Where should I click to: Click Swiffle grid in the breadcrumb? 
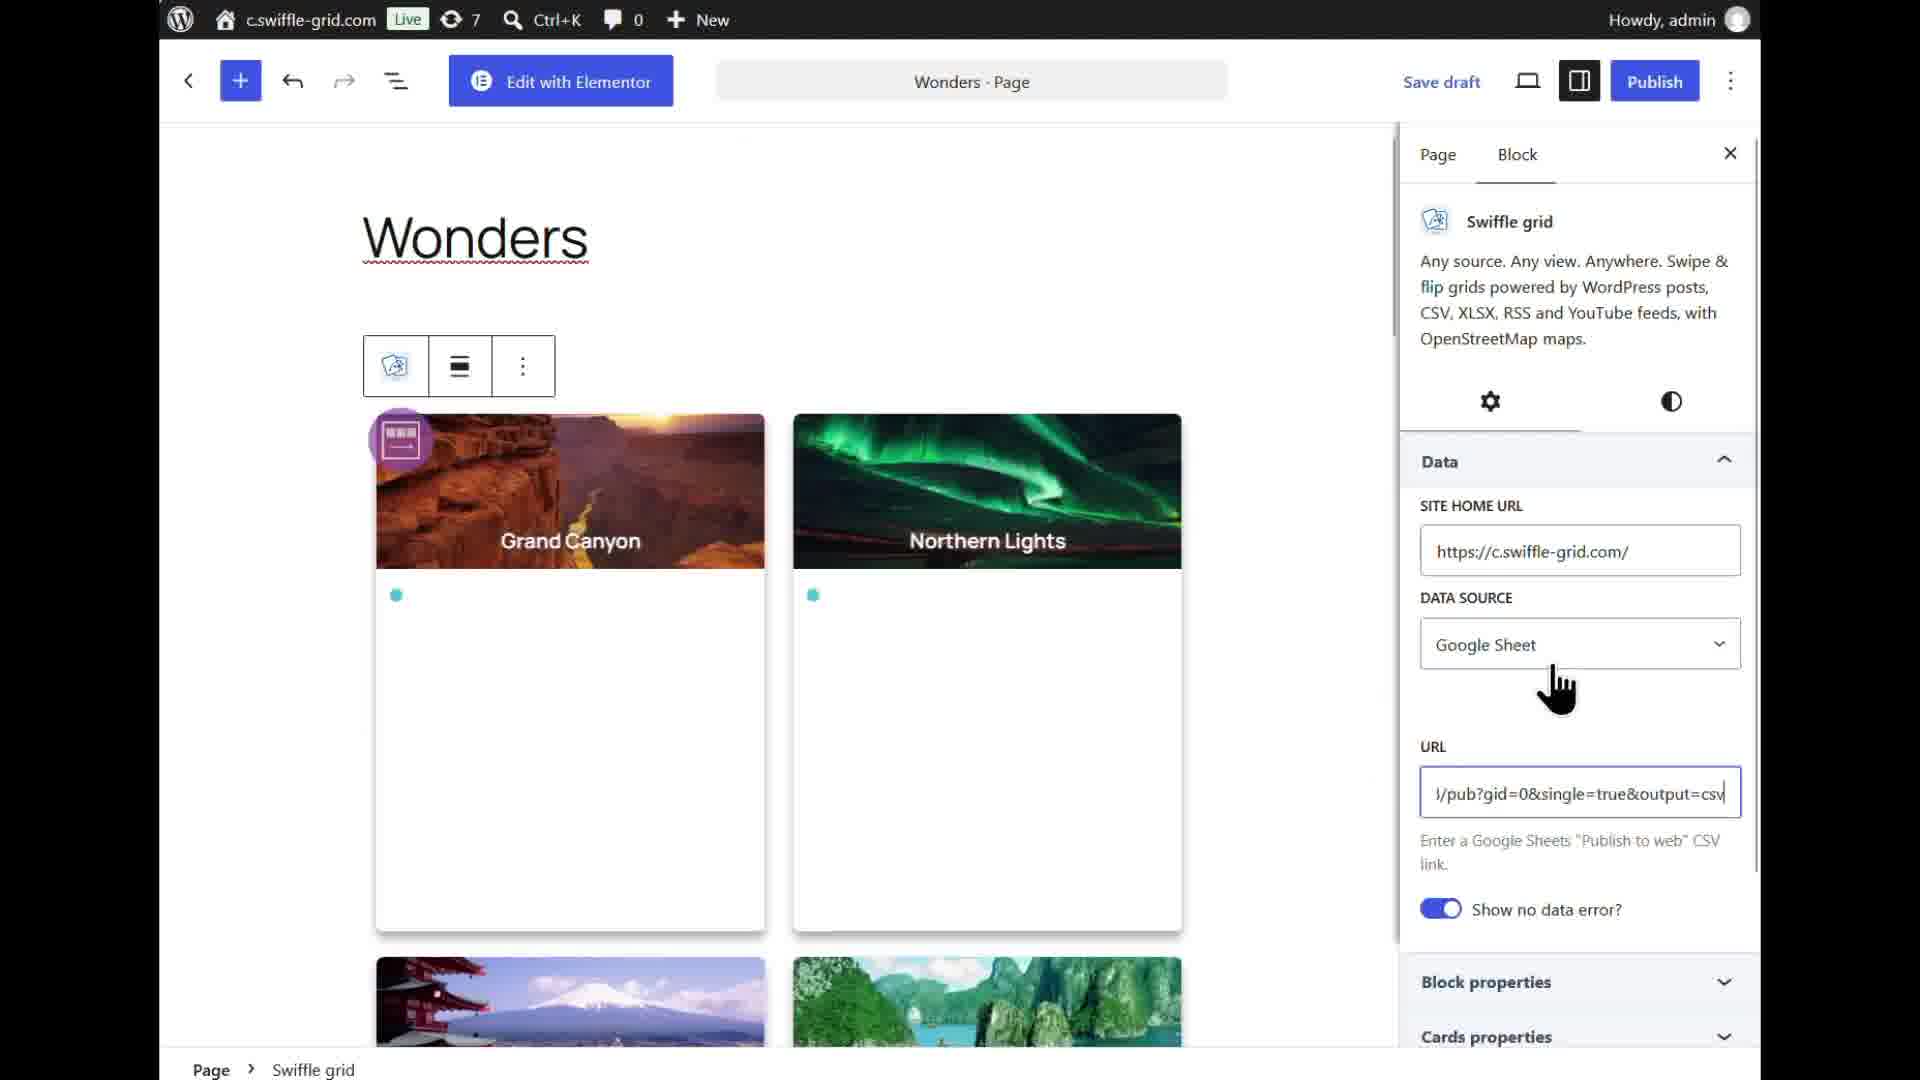coord(313,1070)
